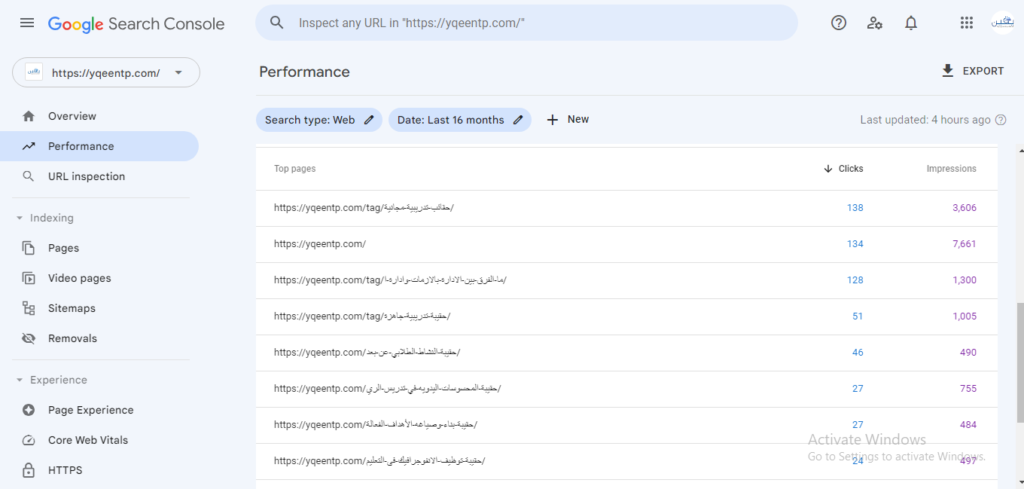1024x489 pixels.
Task: Click the 1,005 impressions value
Action: coord(964,316)
